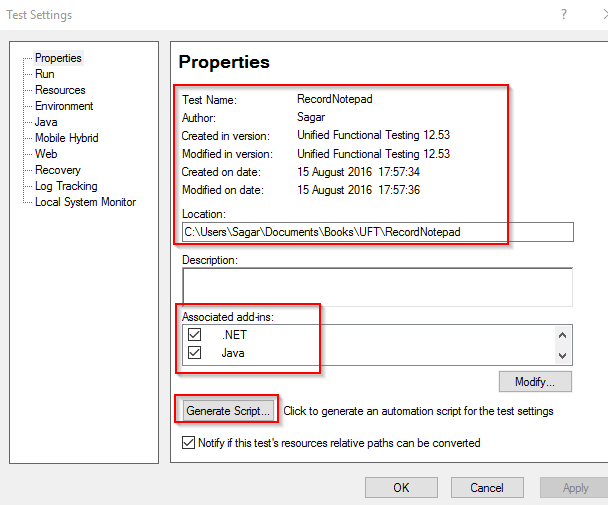Click the modified date 15 August 2016 17:57:36
Image resolution: width=608 pixels, height=505 pixels.
pos(358,190)
